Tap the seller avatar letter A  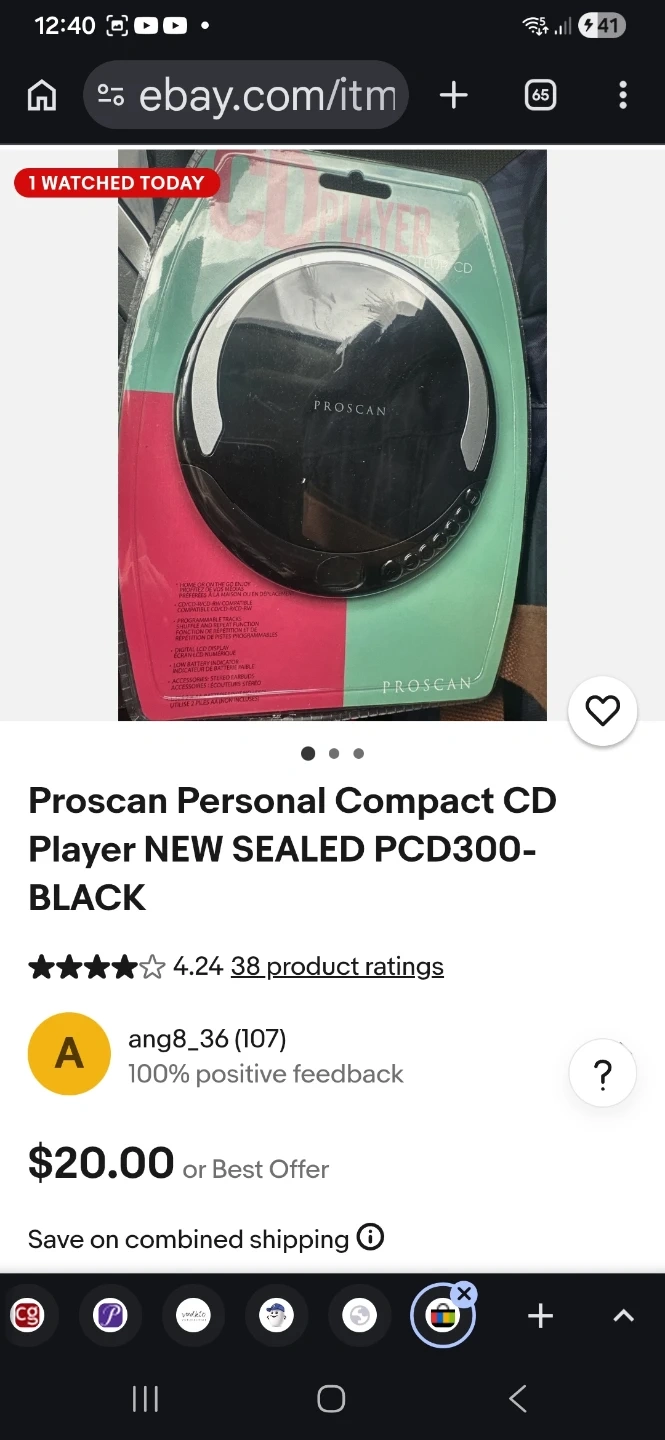tap(69, 1054)
